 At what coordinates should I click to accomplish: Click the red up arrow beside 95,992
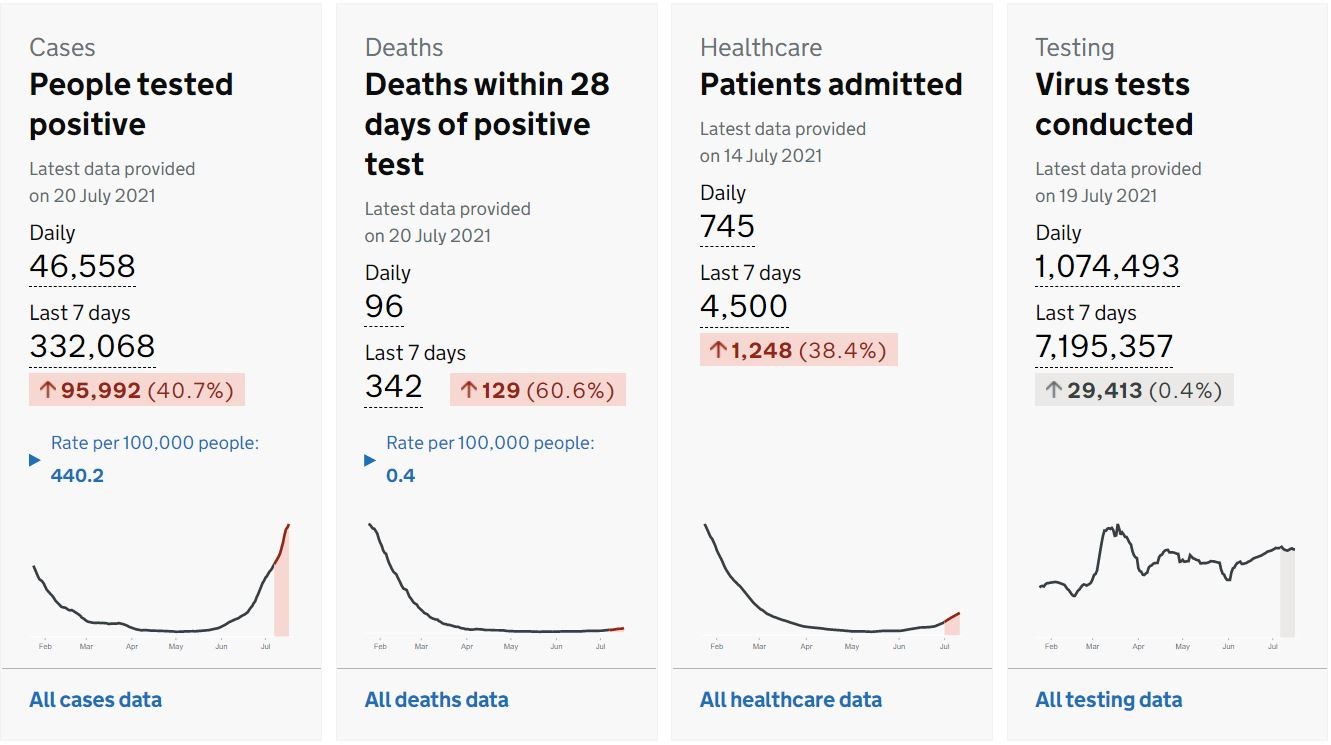tap(46, 390)
